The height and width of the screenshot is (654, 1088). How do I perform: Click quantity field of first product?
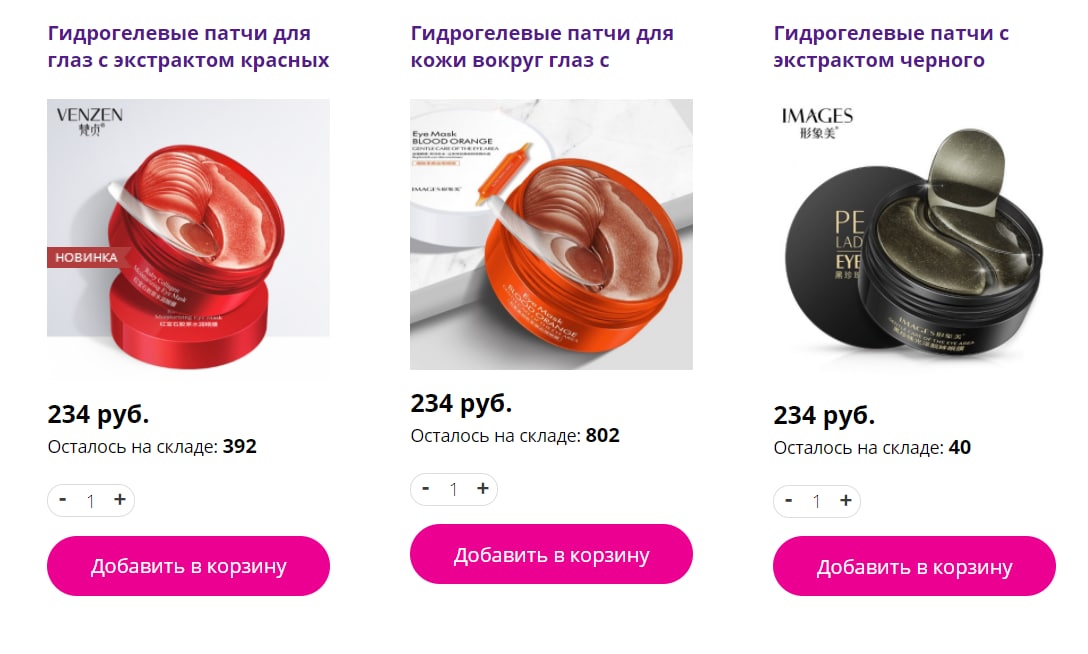tap(90, 501)
